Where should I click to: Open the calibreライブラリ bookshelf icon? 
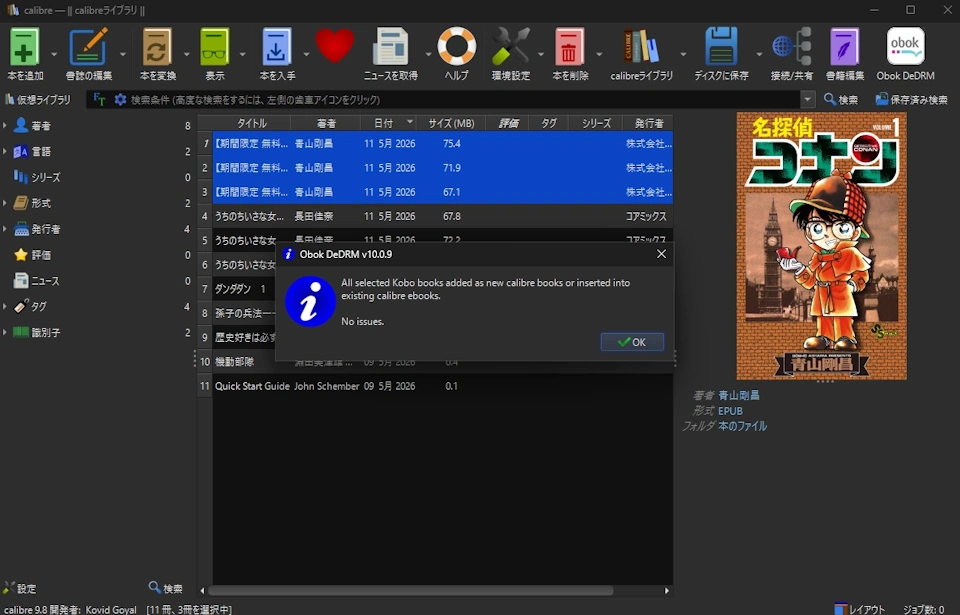[x=641, y=47]
